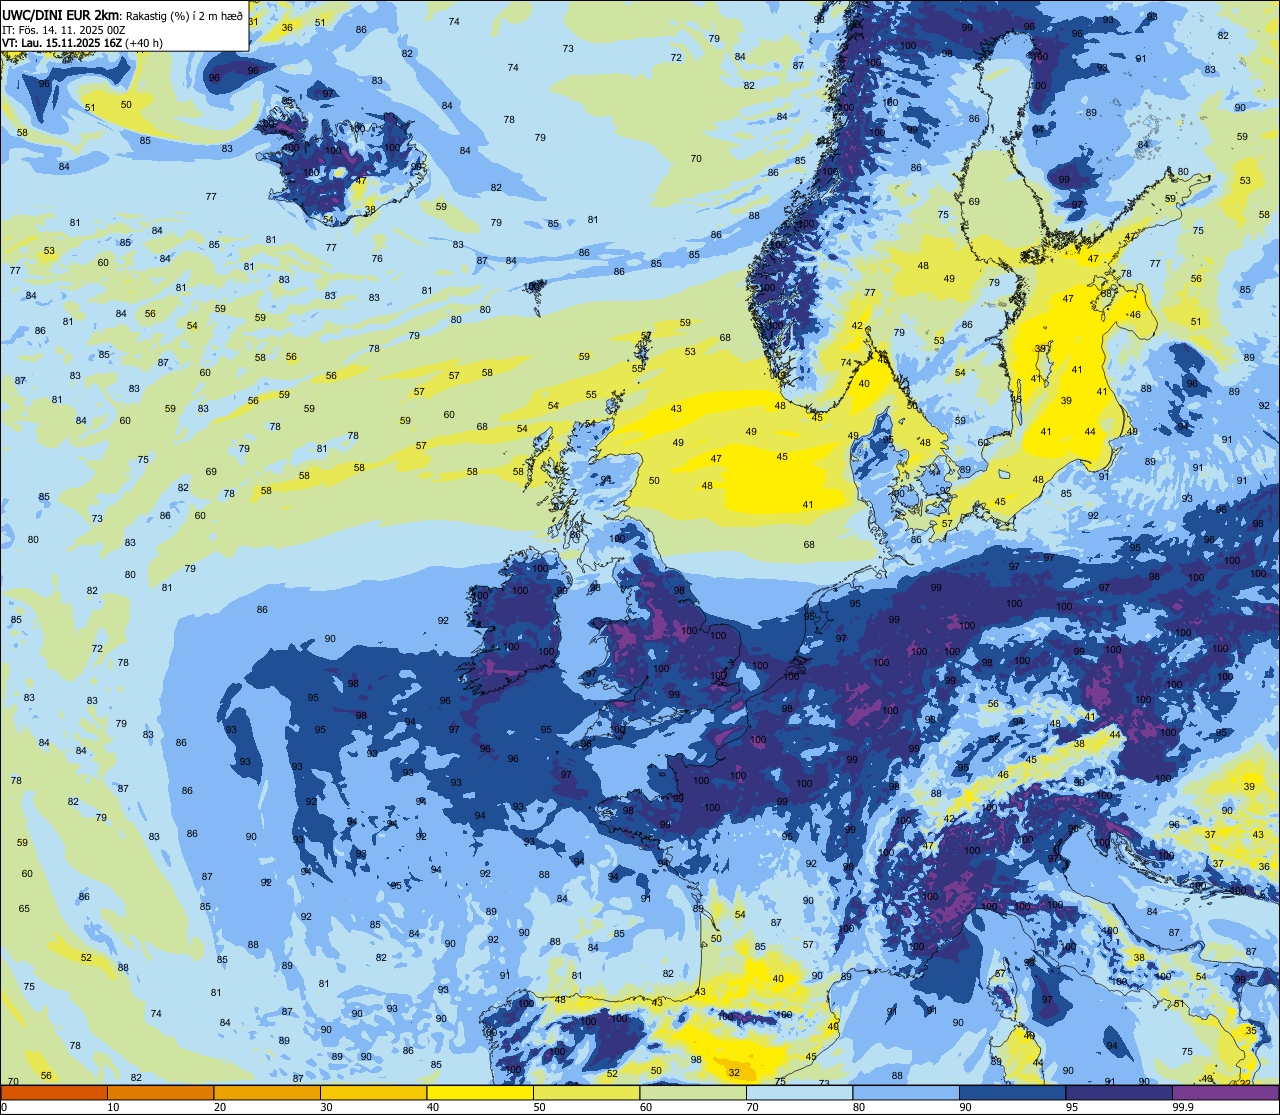This screenshot has height=1115, width=1280.
Task: Pick the 90–95 dark blue legend segment
Action: 1012,1092
